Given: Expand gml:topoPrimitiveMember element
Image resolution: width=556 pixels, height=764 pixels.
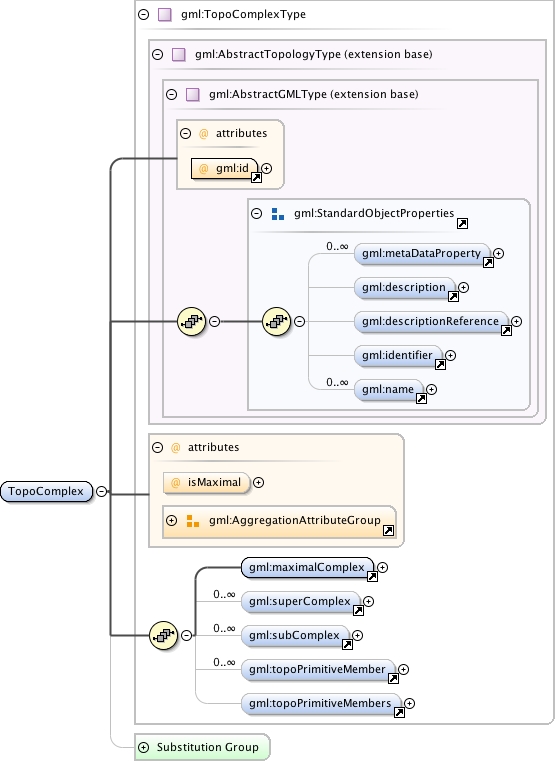Looking at the screenshot, I should pos(403,669).
